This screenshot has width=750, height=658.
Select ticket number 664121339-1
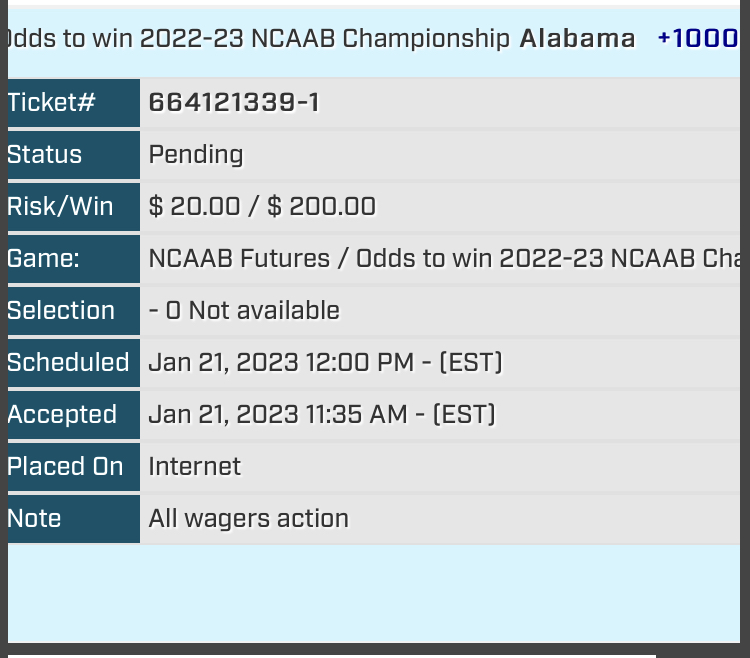click(234, 103)
